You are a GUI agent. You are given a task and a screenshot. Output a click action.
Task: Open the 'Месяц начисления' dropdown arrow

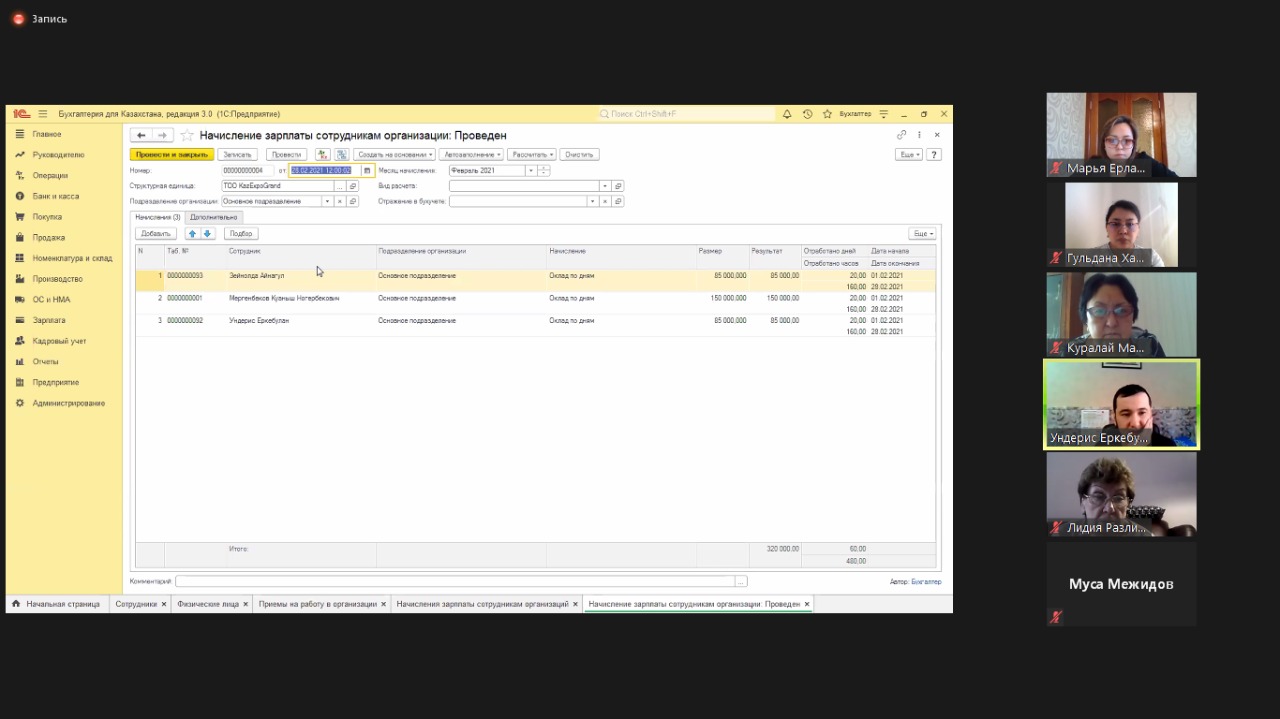click(x=530, y=171)
